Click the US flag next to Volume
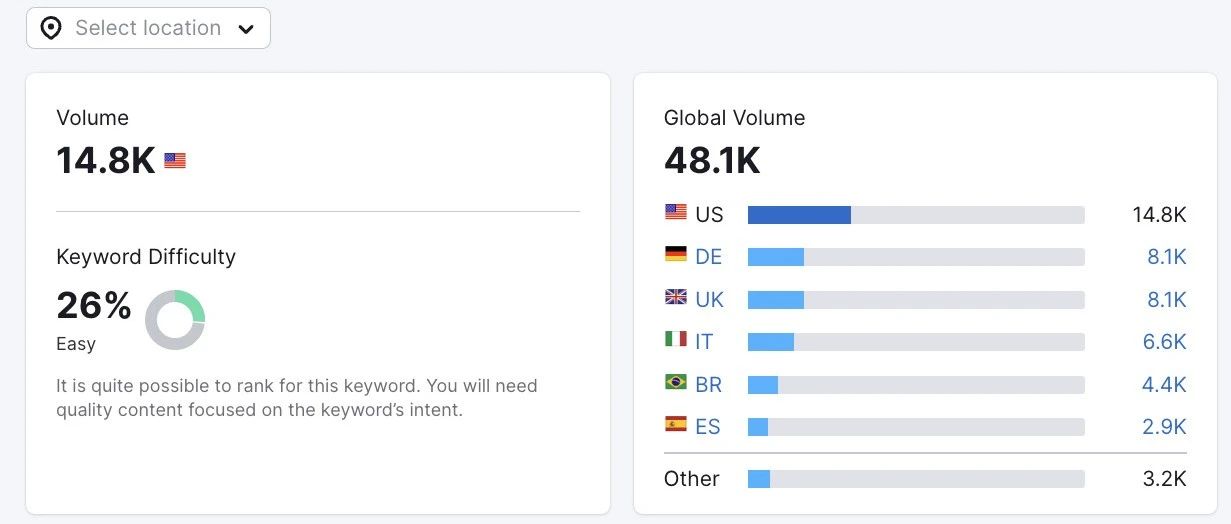The image size is (1231, 524). pos(175,160)
